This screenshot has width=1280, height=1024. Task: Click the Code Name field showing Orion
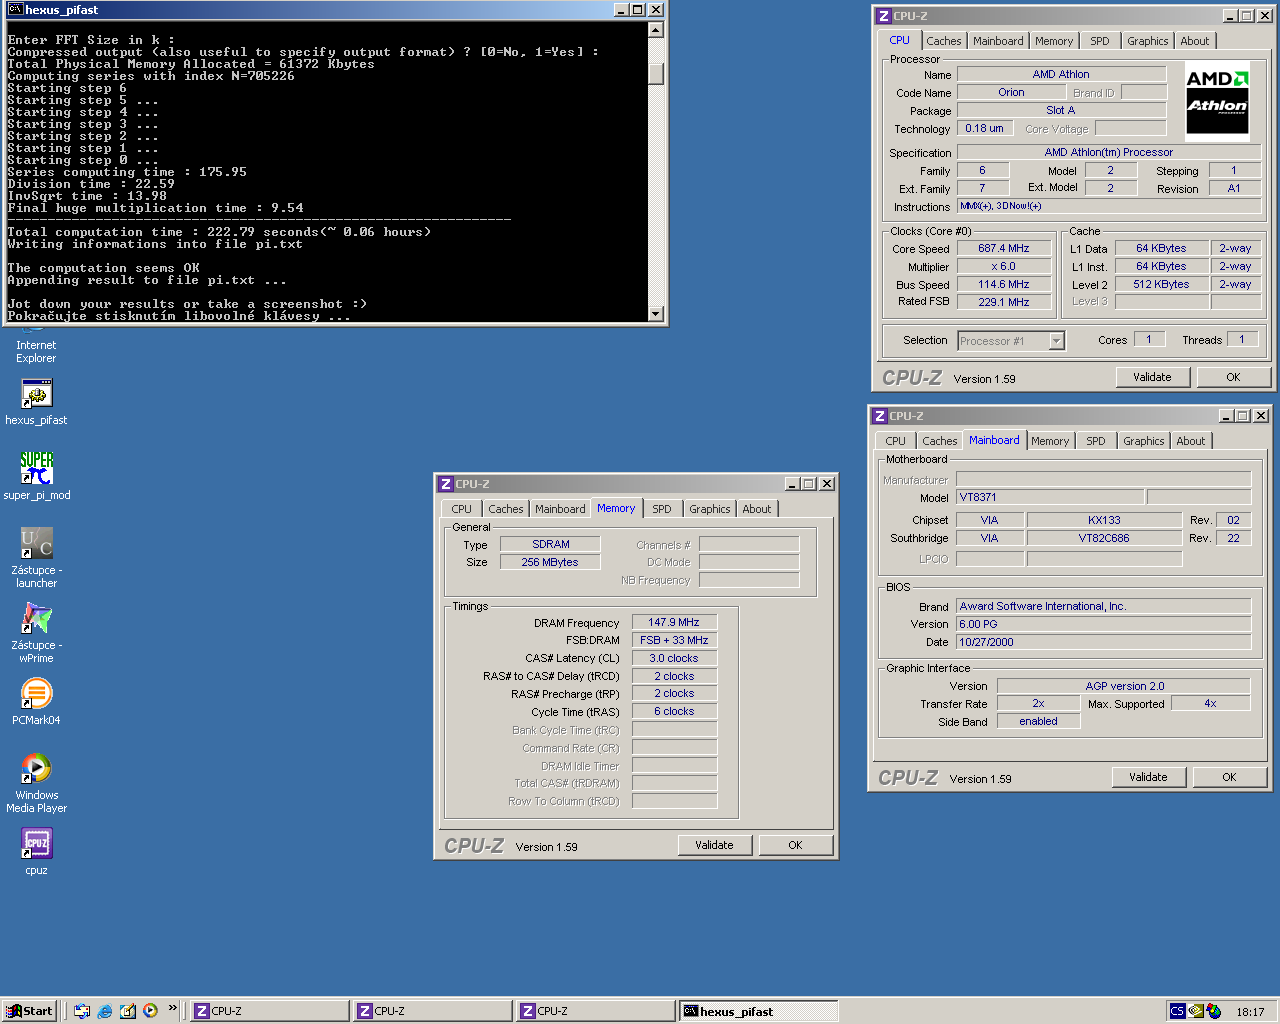[x=1011, y=92]
